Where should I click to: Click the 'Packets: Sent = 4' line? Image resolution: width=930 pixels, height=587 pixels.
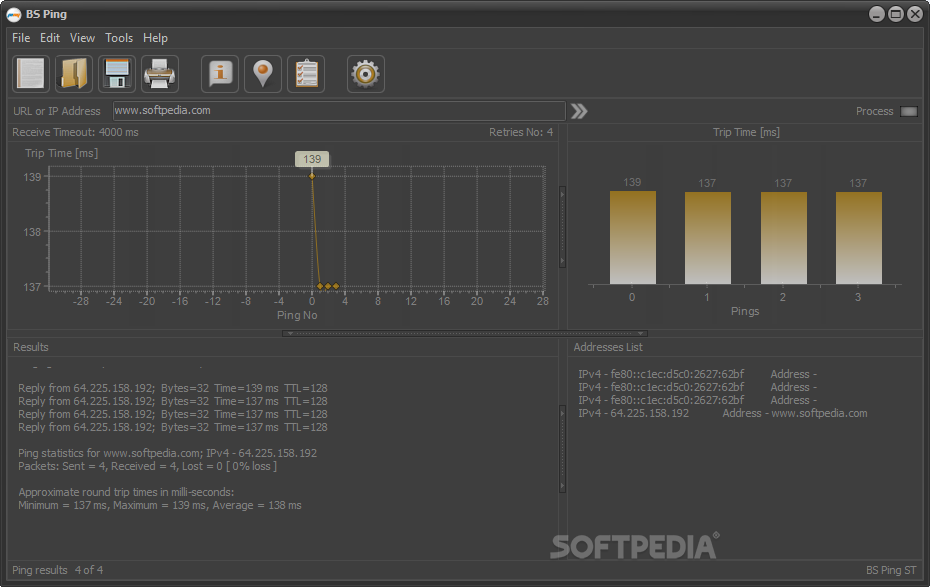[x=147, y=466]
